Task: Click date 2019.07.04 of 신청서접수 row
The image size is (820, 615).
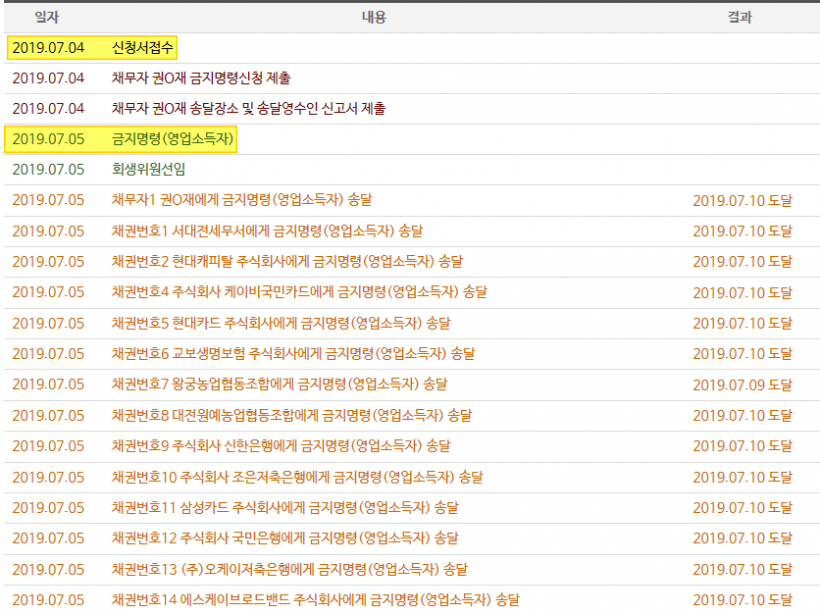Action: pos(48,48)
